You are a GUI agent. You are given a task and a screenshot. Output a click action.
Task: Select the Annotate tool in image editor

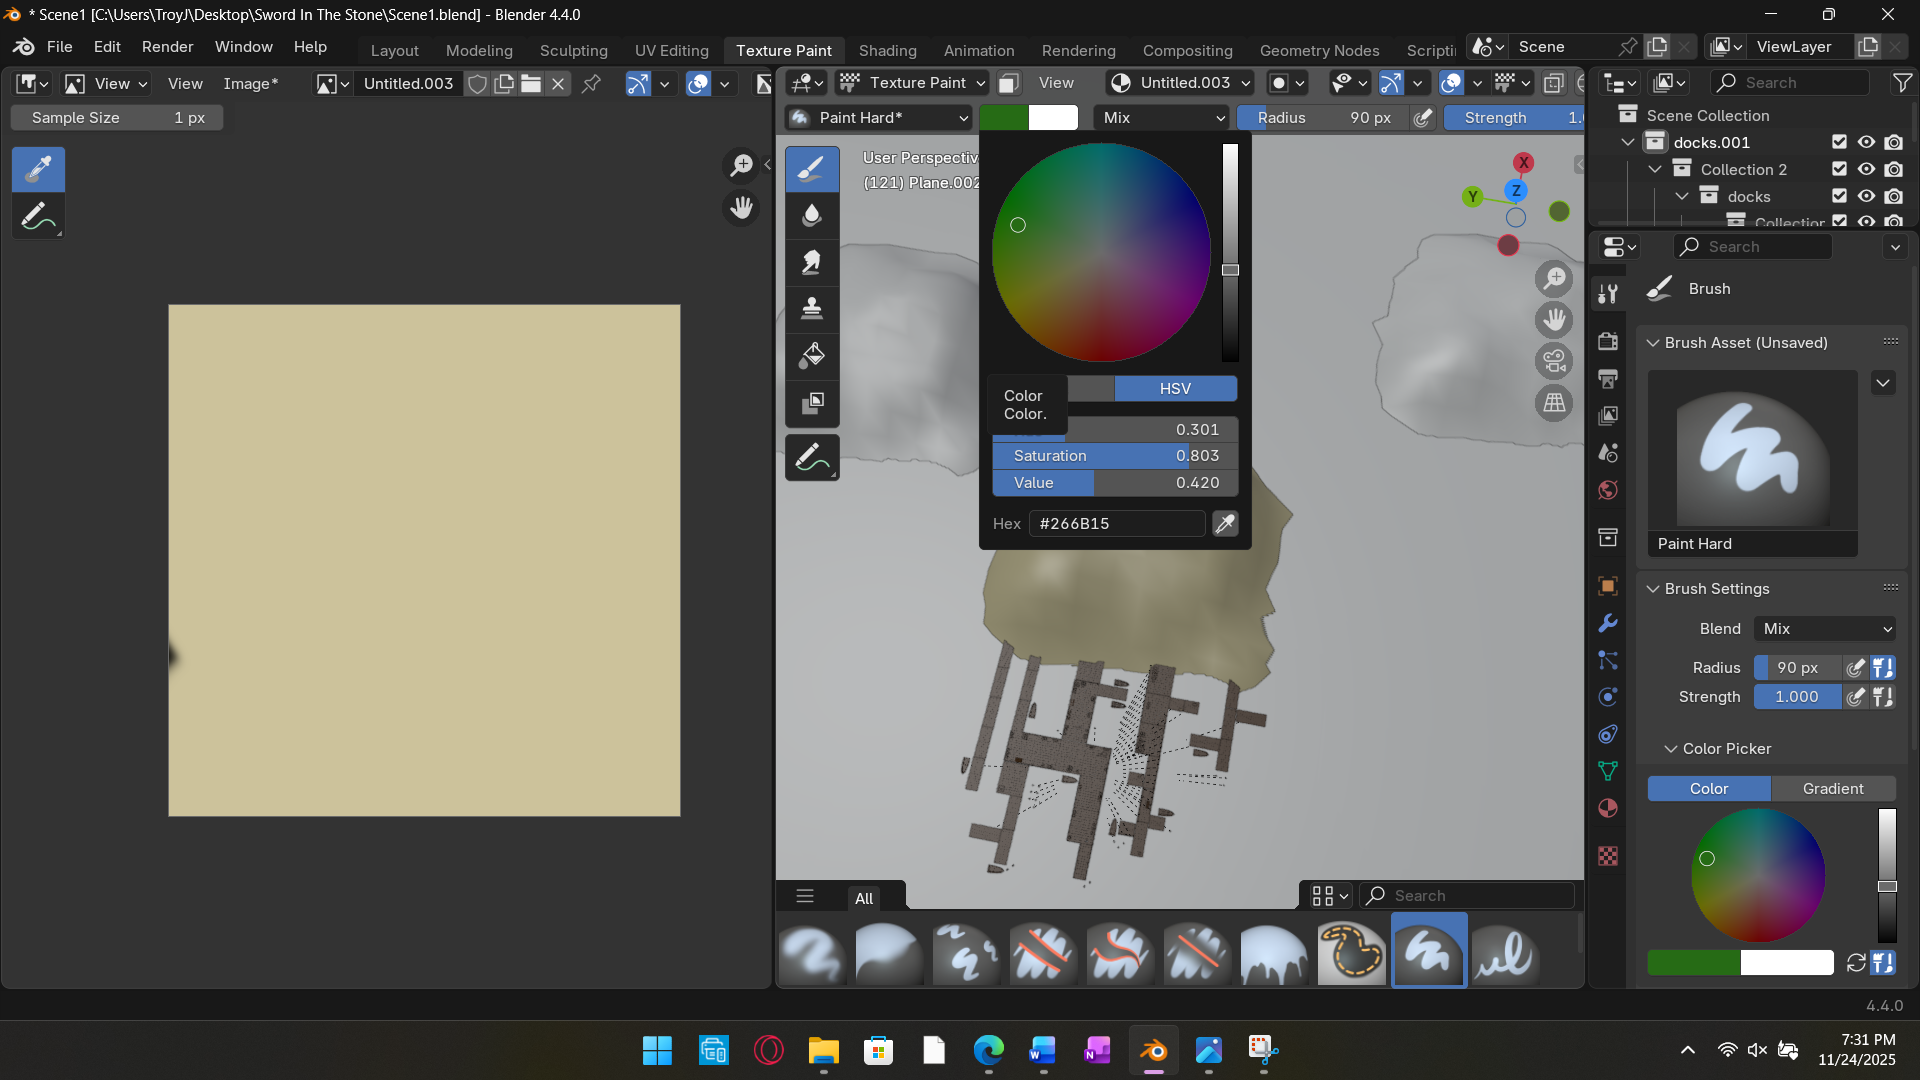[38, 216]
